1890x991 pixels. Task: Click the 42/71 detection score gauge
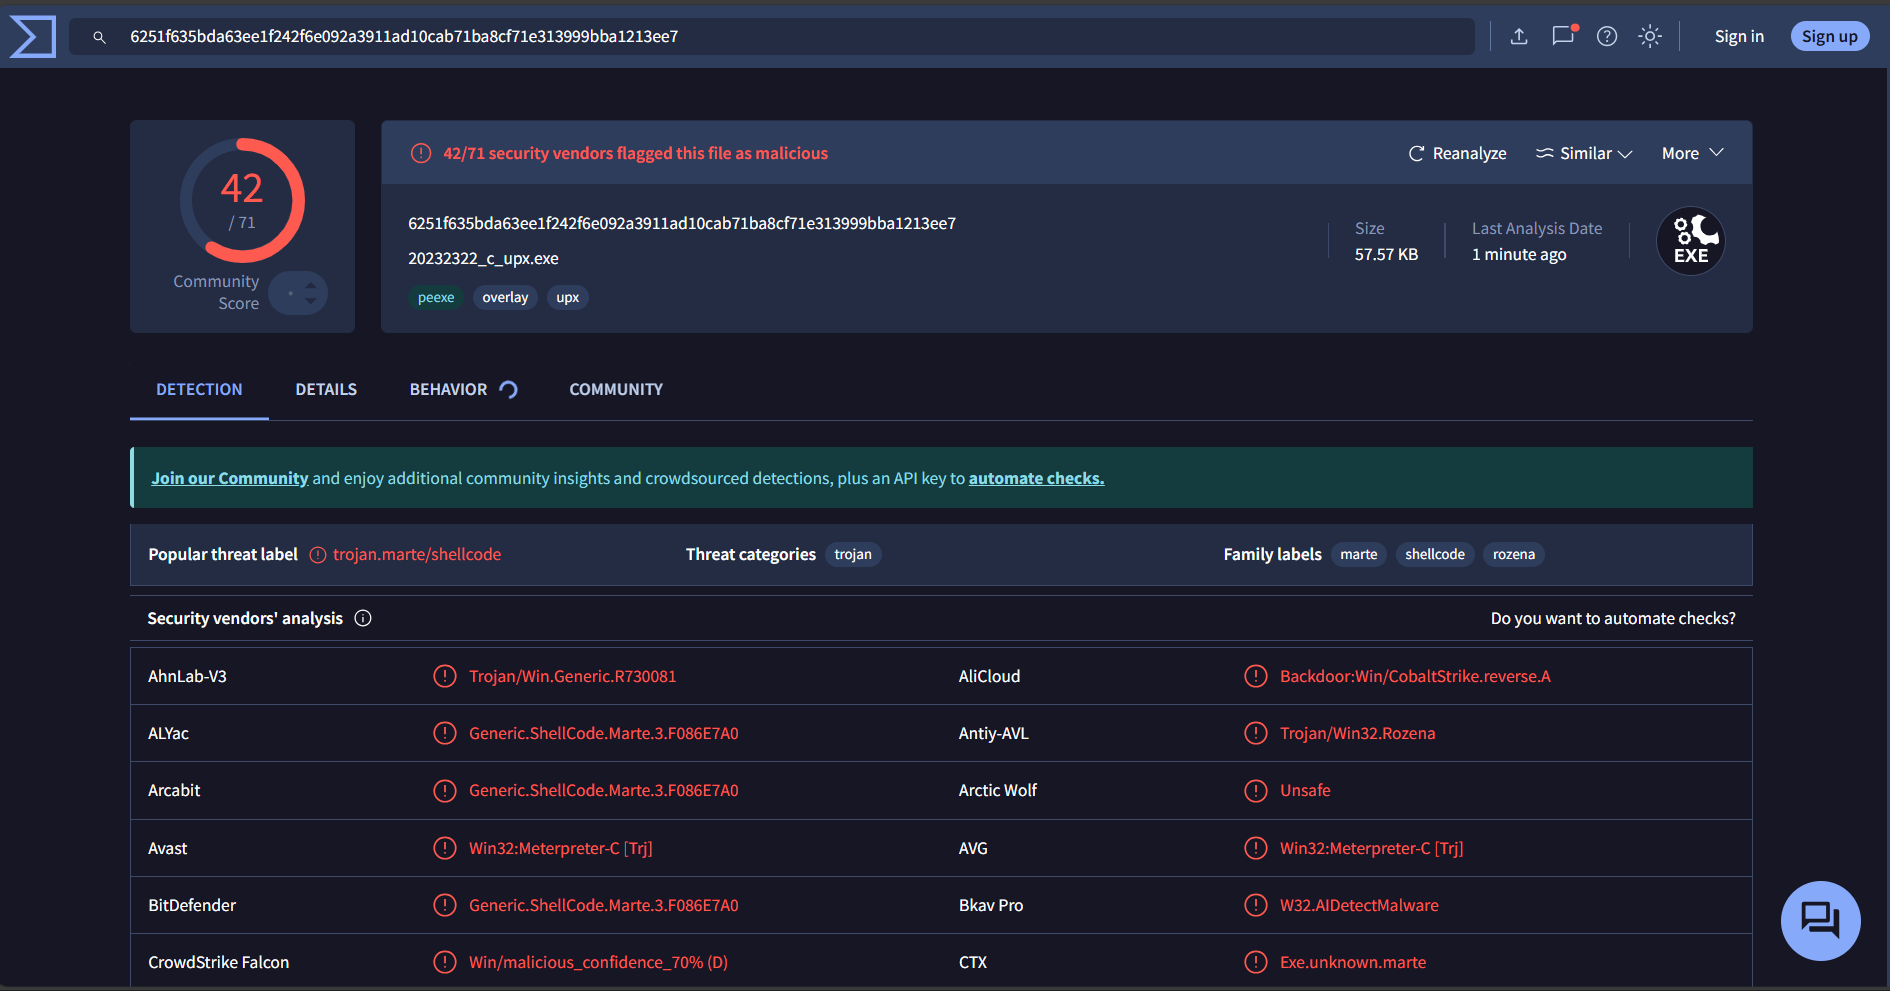[x=242, y=201]
